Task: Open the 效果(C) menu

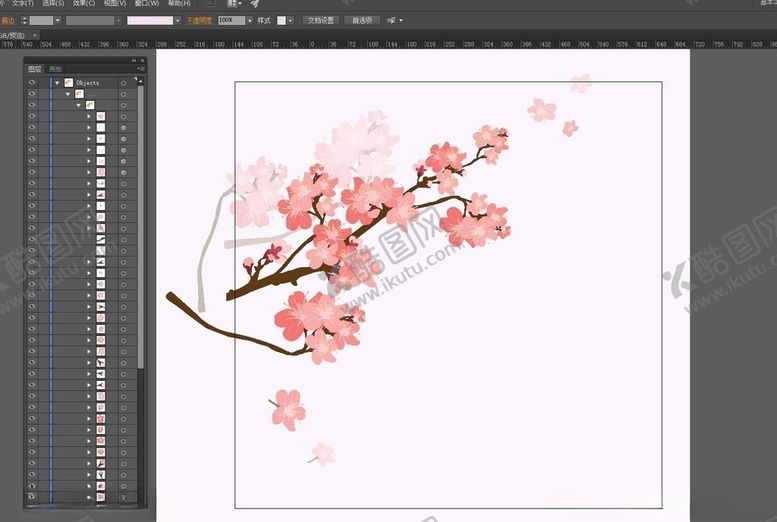Action: pos(84,3)
